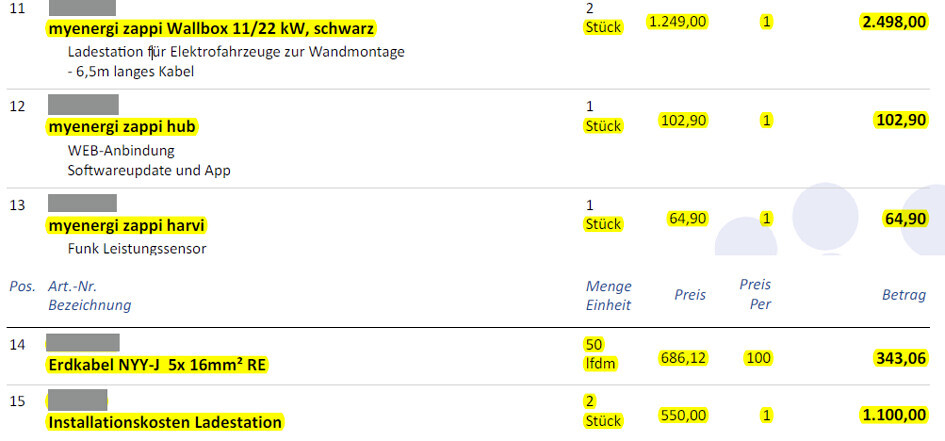This screenshot has width=945, height=441.
Task: Select the total amount 2.498,00
Action: [893, 21]
